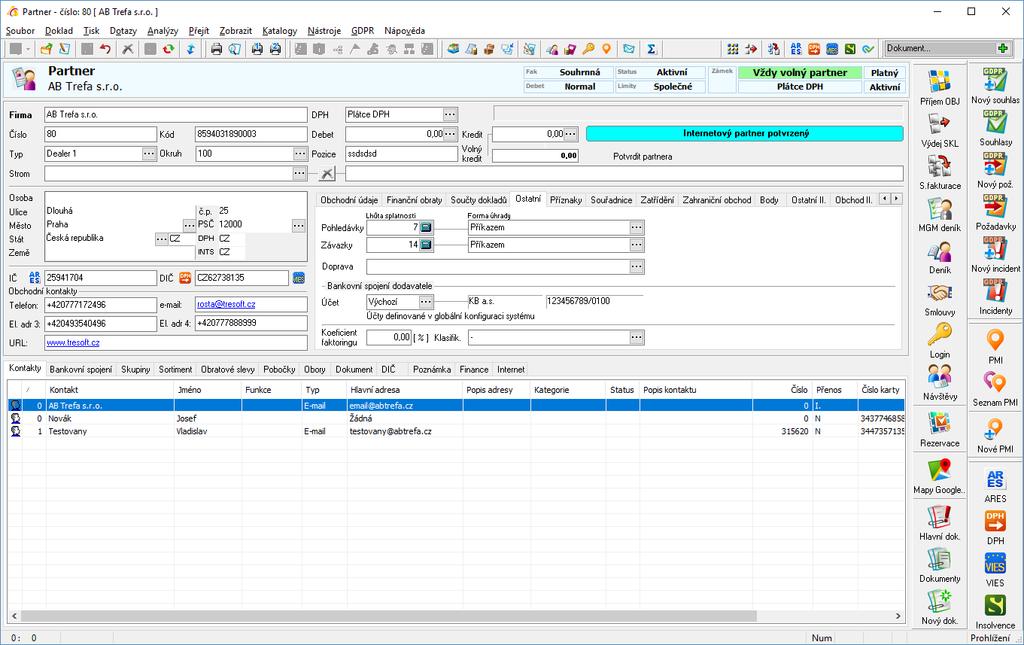Open the Poznámka tab
Image resolution: width=1024 pixels, height=645 pixels.
tap(432, 370)
